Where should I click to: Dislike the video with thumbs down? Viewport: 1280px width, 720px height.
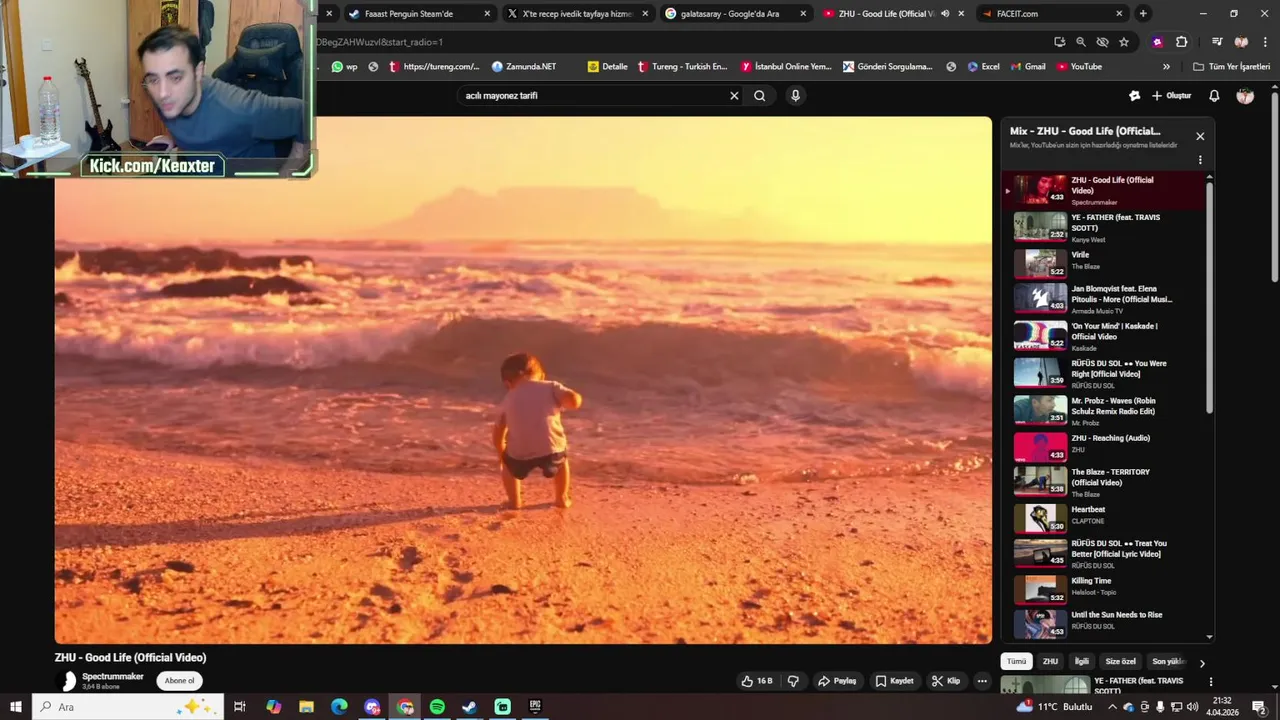pos(793,681)
